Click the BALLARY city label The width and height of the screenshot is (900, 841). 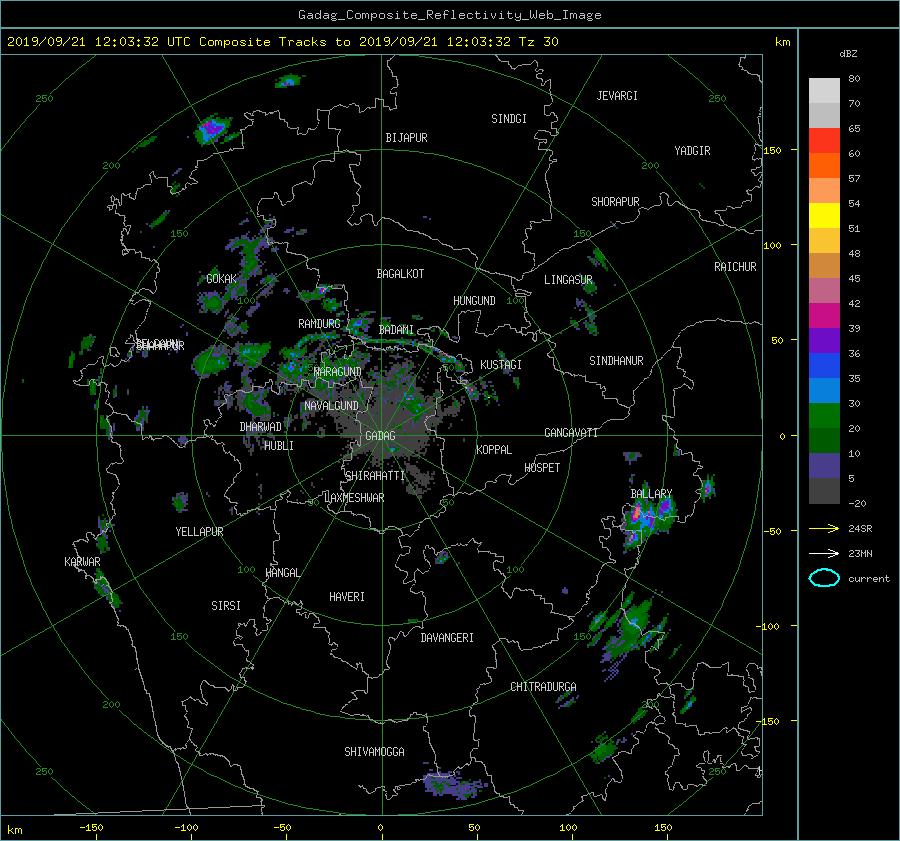point(651,494)
